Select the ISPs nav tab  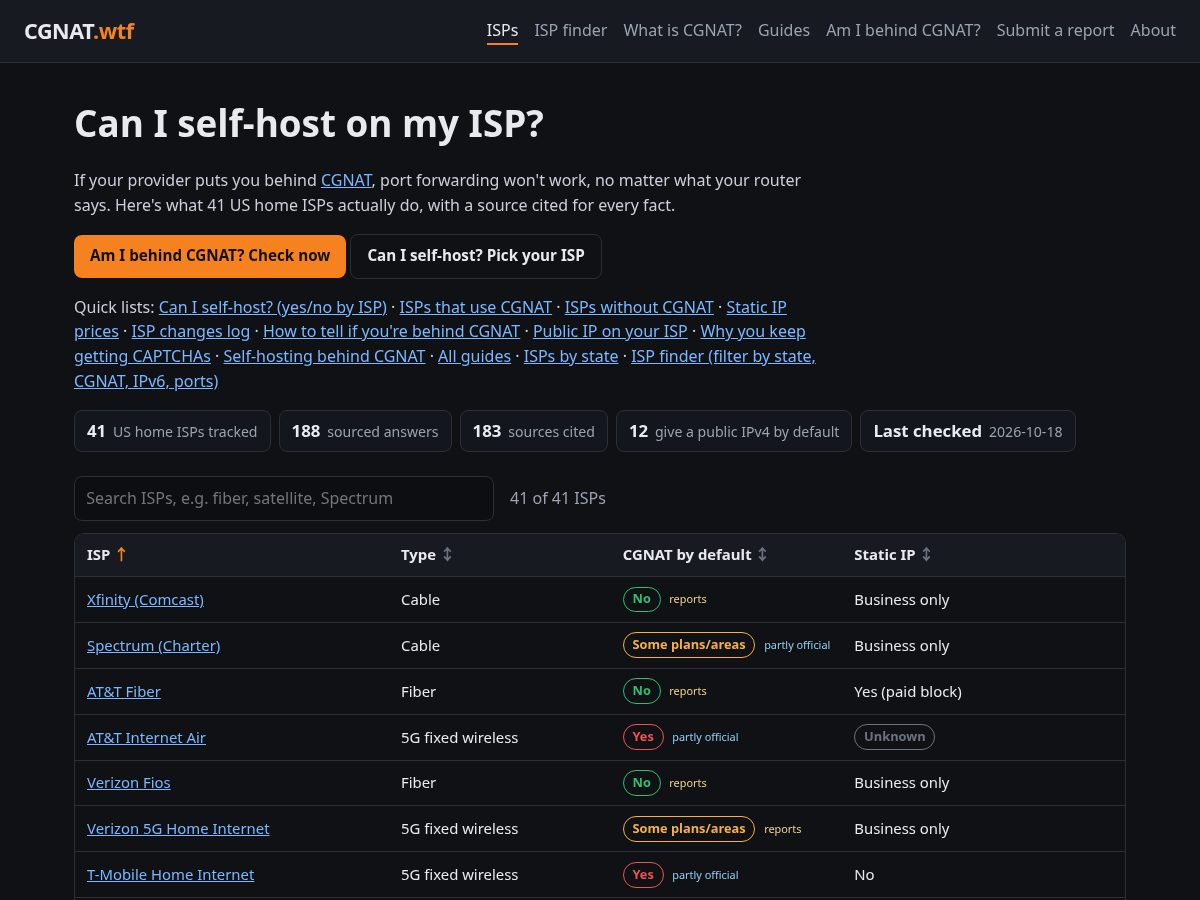502,30
